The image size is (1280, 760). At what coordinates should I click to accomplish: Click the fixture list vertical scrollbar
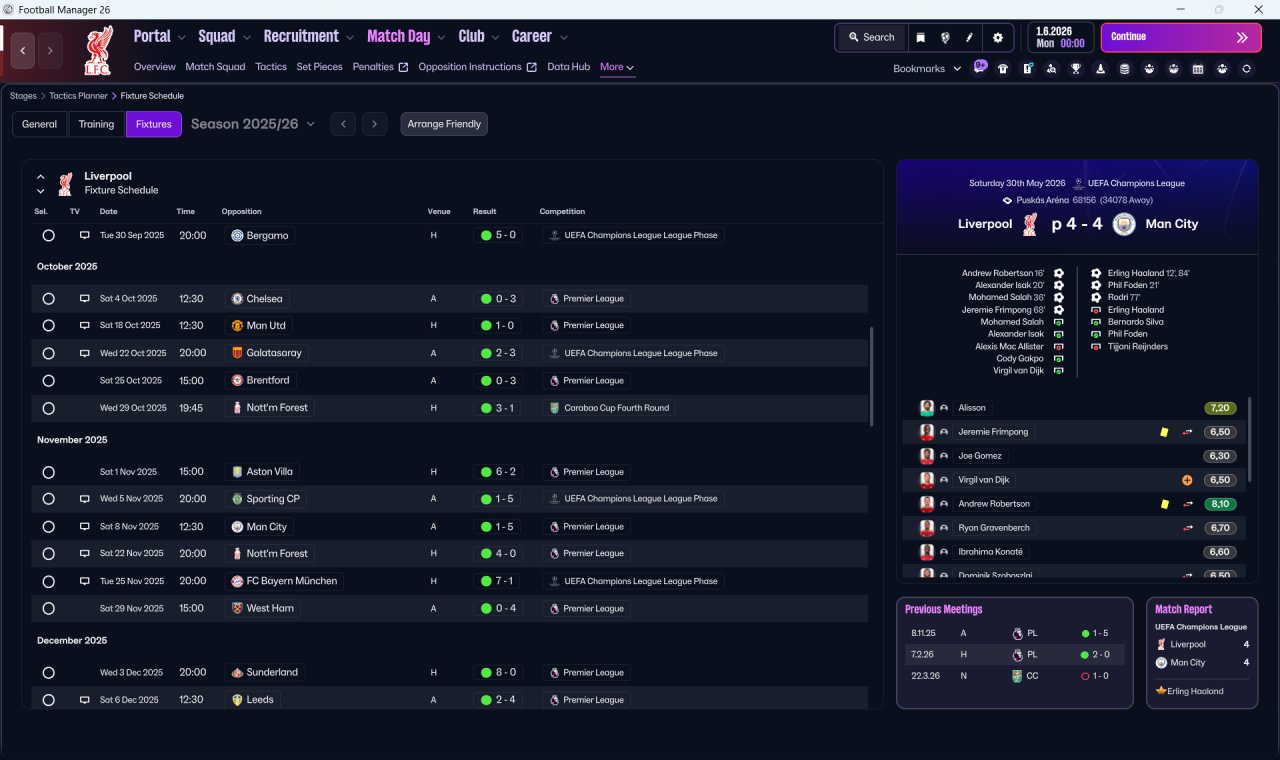[x=872, y=375]
